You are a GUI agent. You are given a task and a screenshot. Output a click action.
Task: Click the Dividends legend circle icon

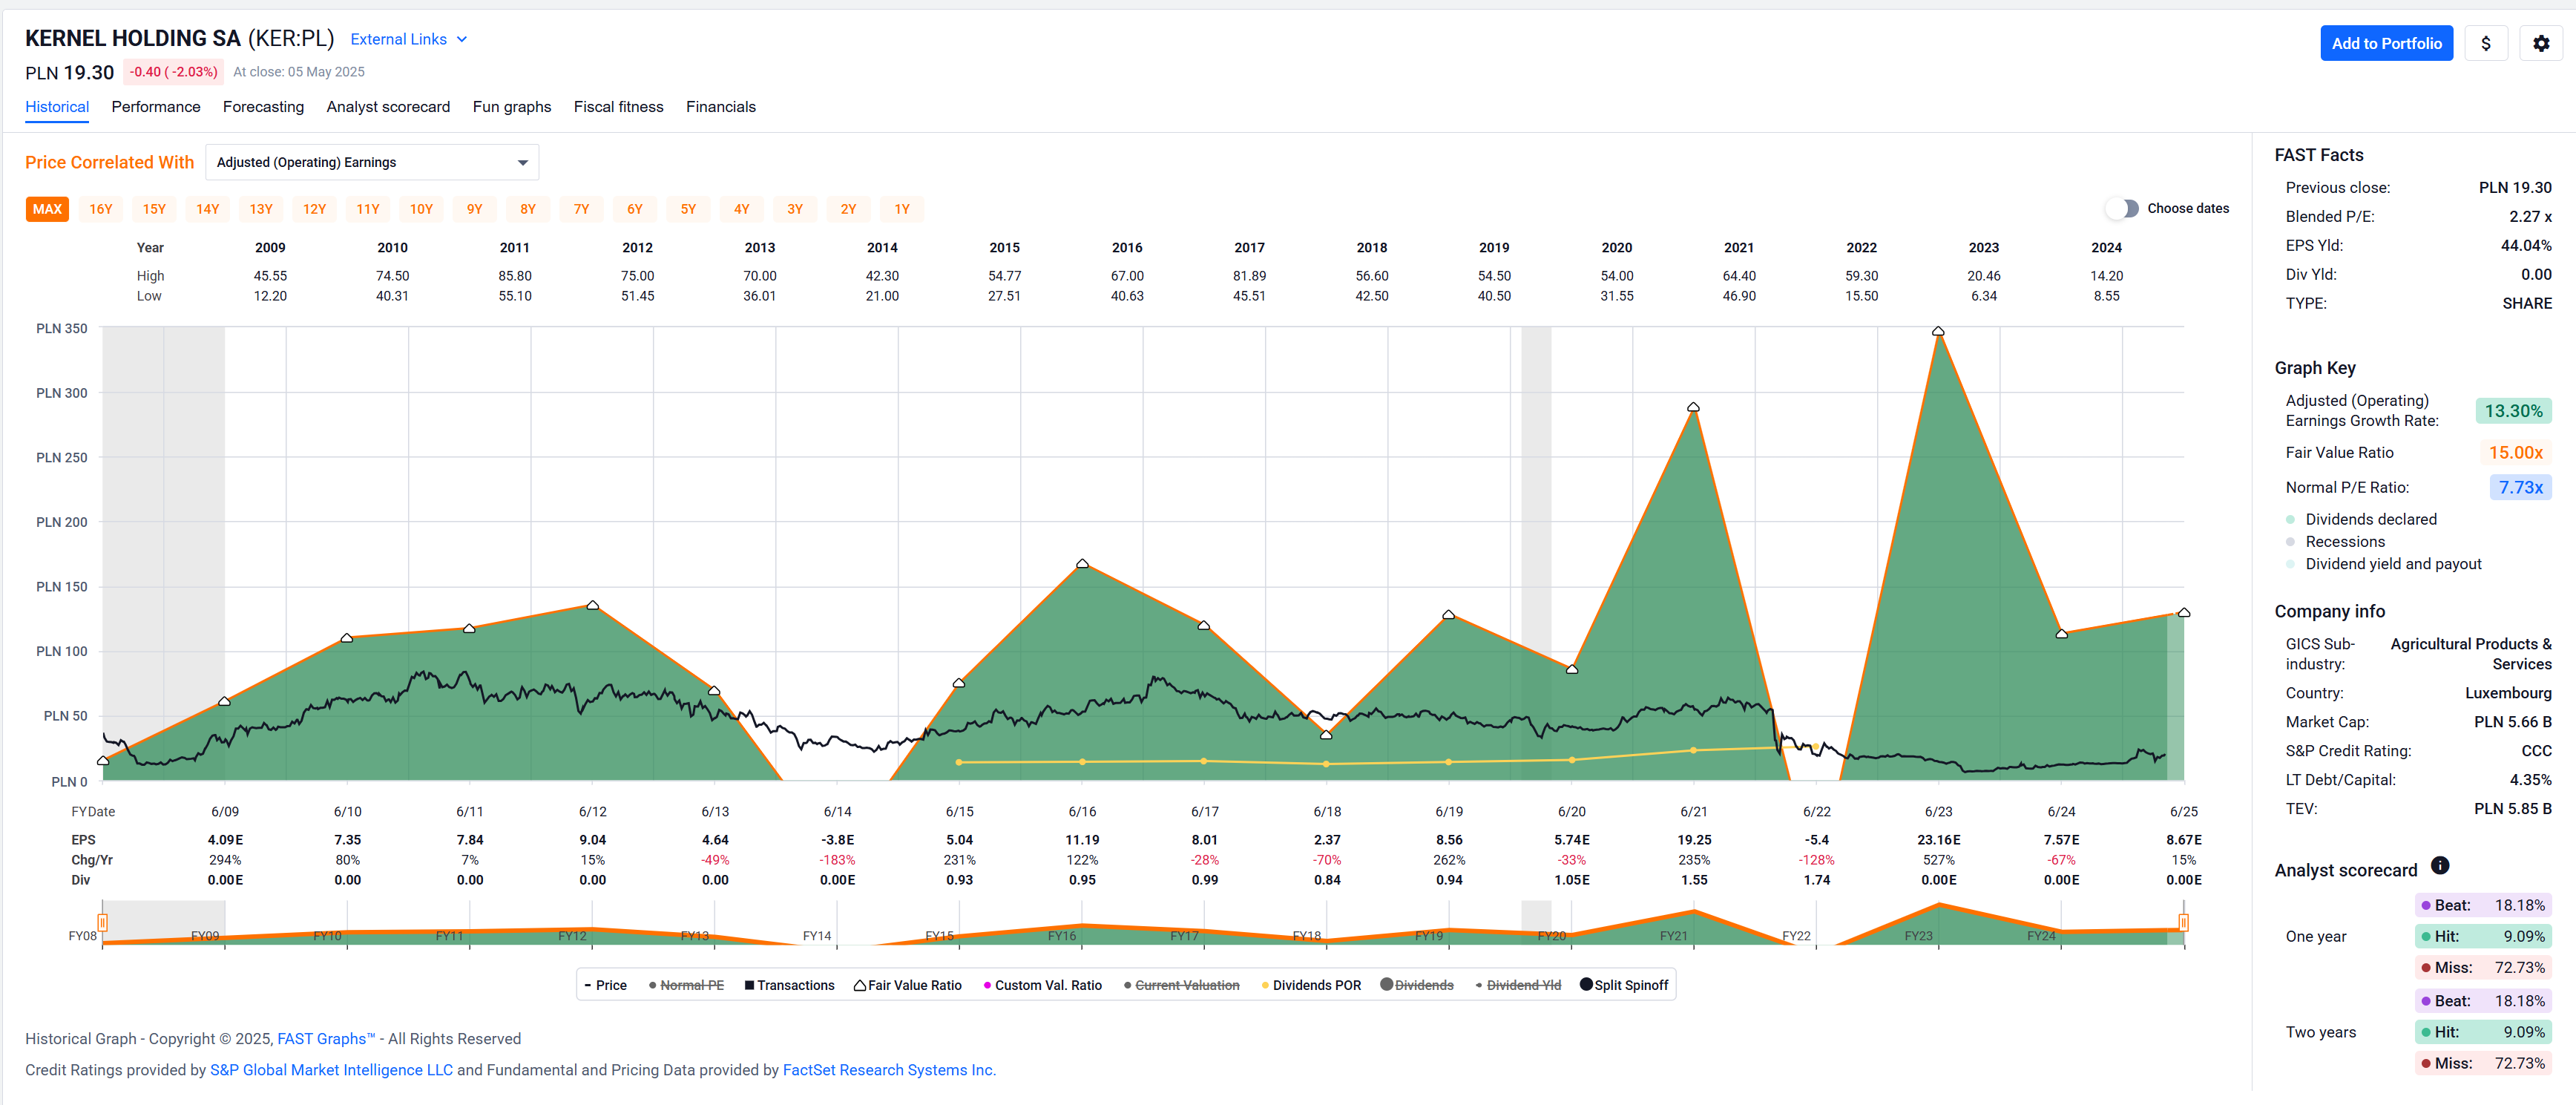1386,984
